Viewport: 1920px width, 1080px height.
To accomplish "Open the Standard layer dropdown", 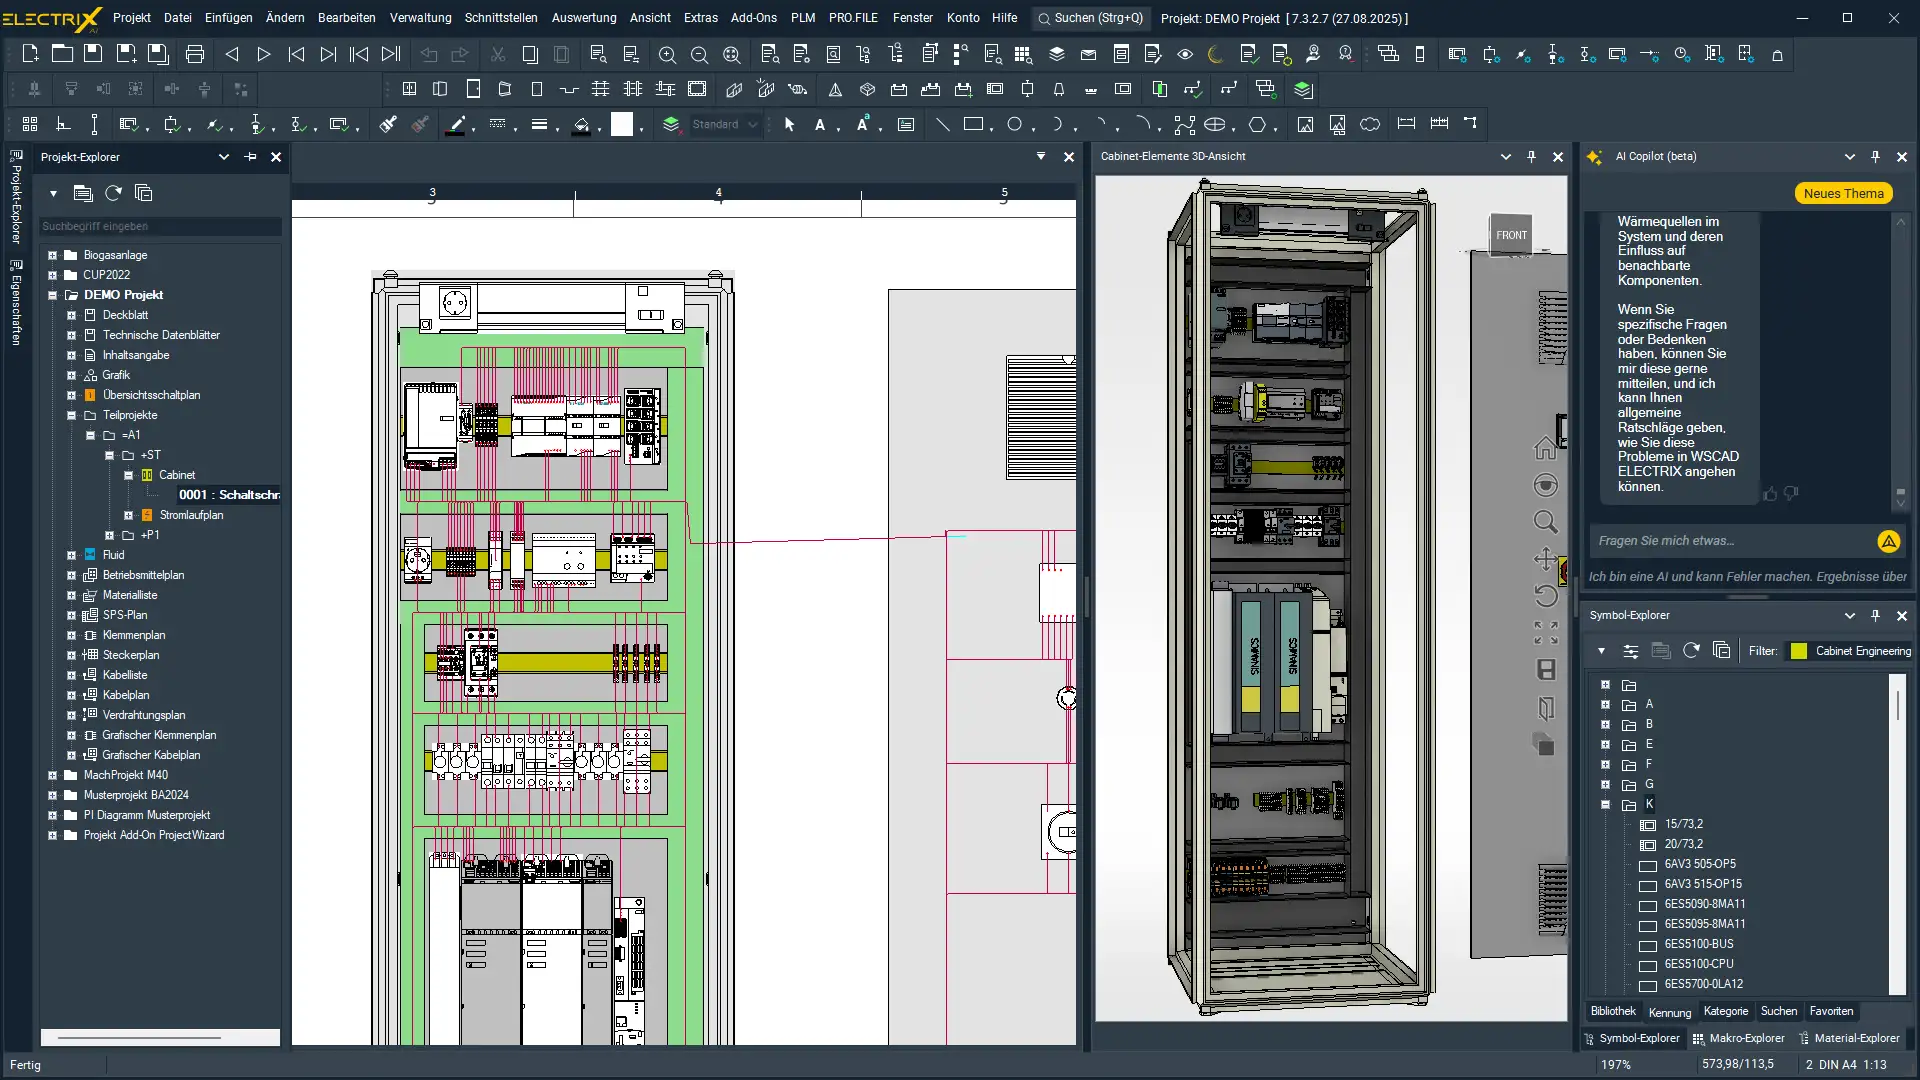I will point(752,124).
